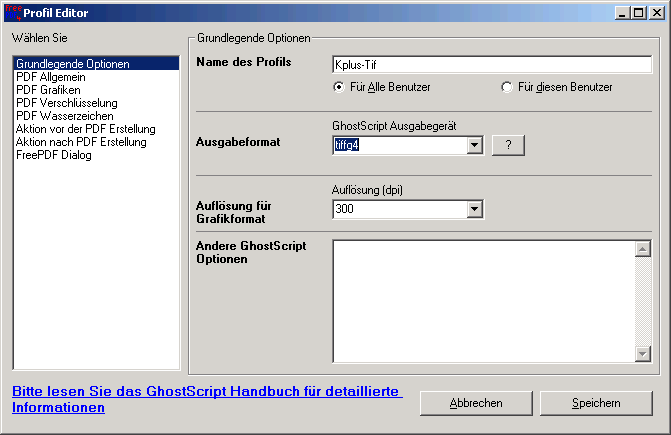This screenshot has width=671, height=435.
Task: Expand the Auflösung (dpi) dropdown
Action: click(x=475, y=209)
